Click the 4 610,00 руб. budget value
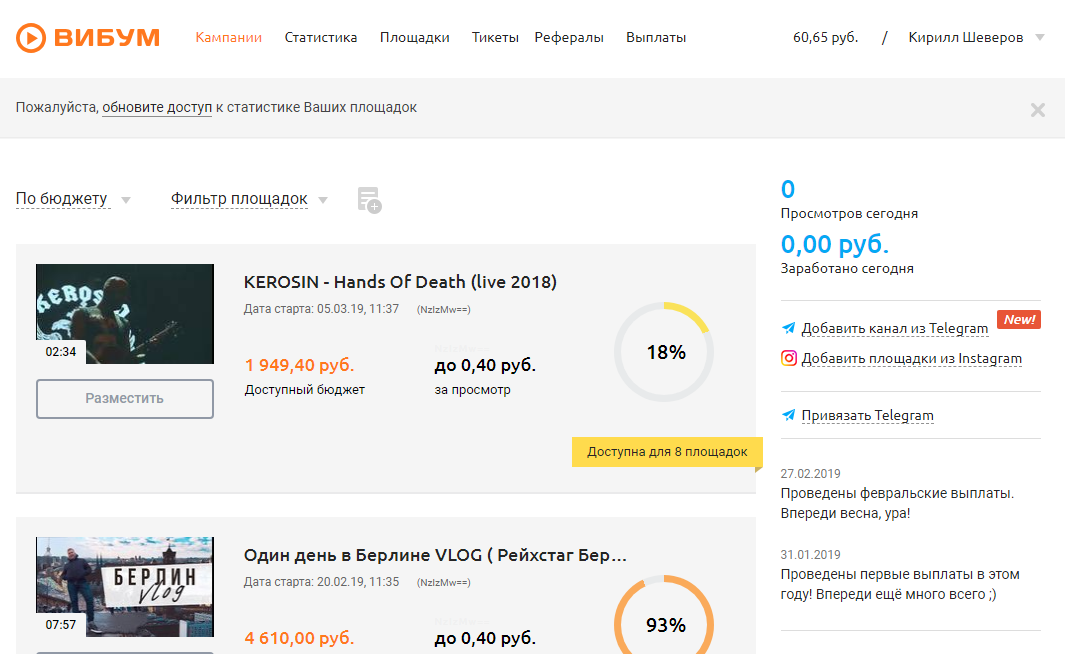This screenshot has width=1065, height=654. (x=300, y=638)
